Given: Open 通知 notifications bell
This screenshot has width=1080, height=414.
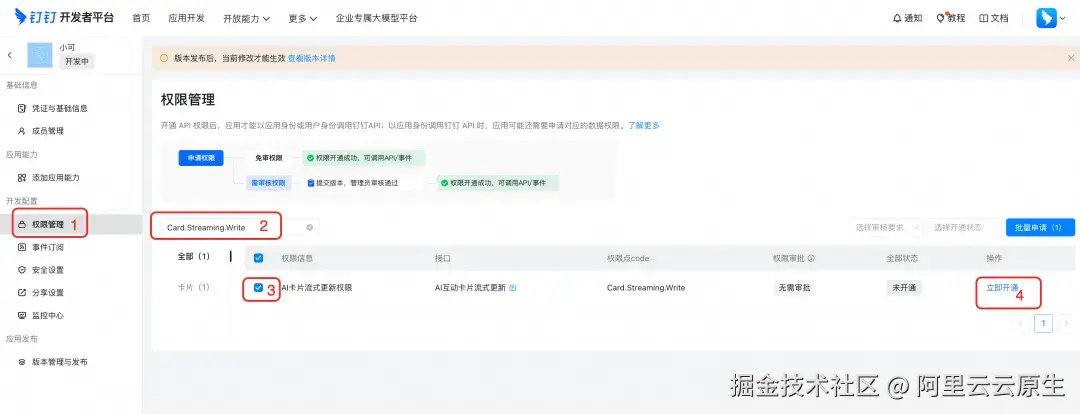Looking at the screenshot, I should pyautogui.click(x=907, y=19).
